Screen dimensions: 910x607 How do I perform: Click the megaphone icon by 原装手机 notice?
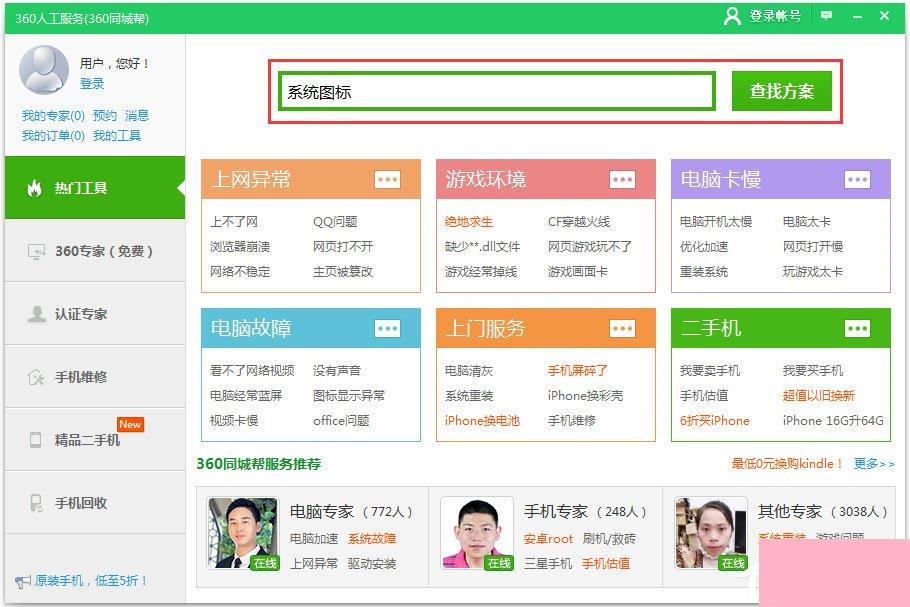click(x=23, y=581)
